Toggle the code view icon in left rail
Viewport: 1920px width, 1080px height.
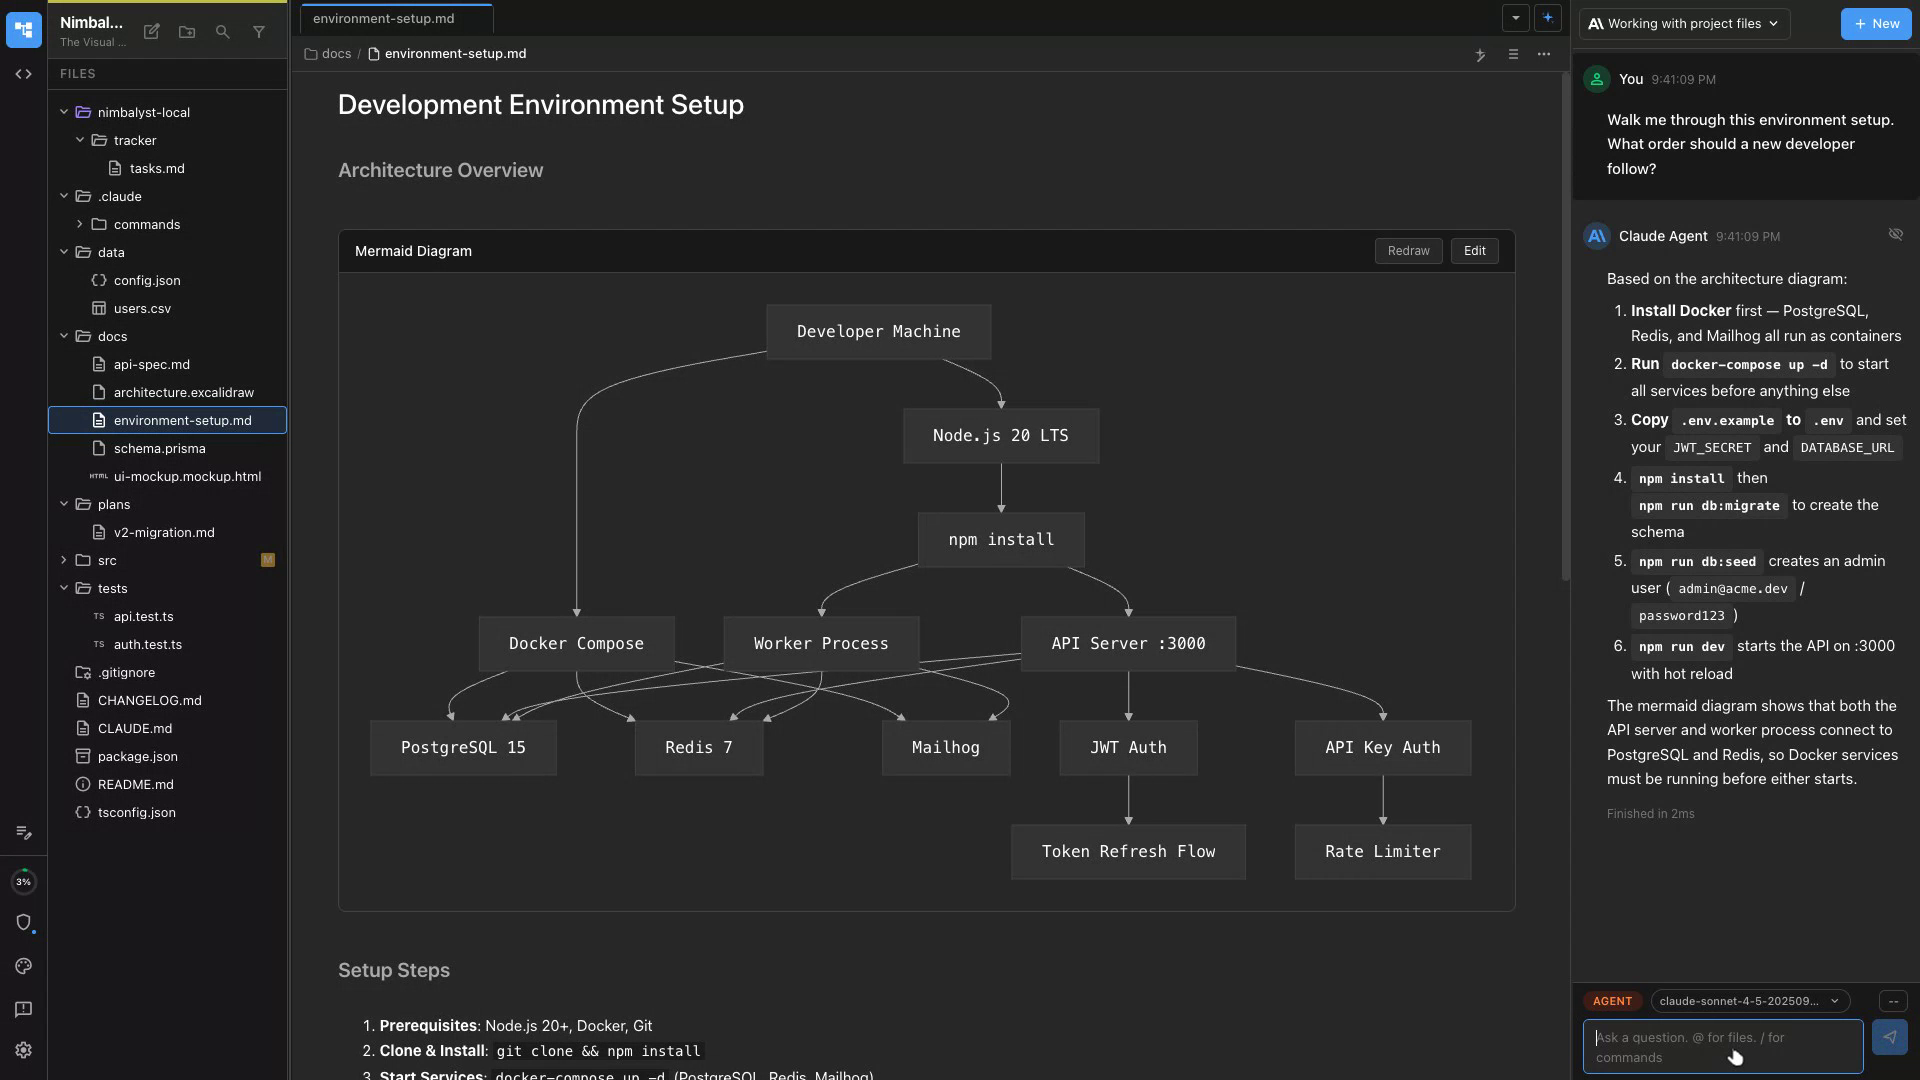(24, 74)
